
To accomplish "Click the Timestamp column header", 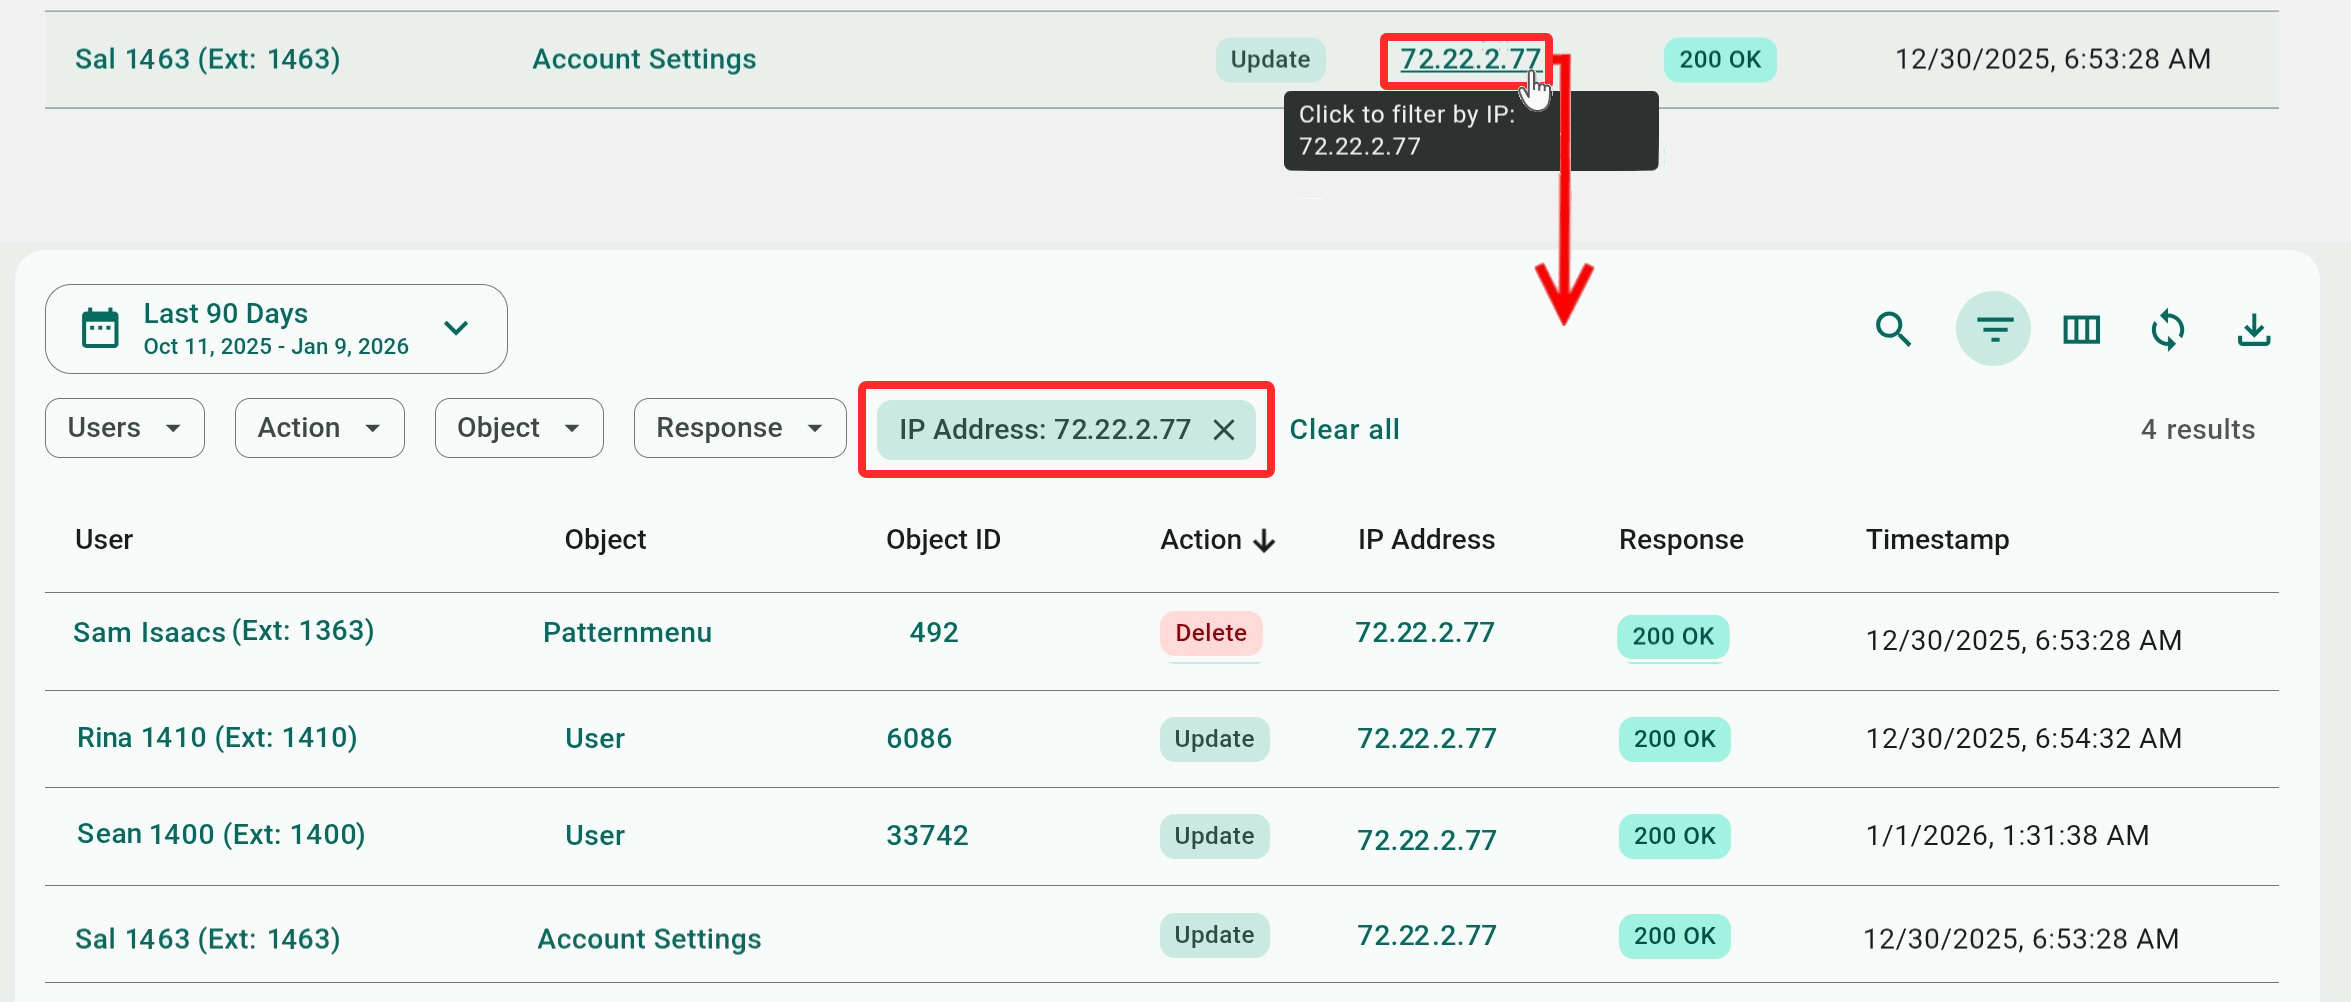I will click(1937, 540).
